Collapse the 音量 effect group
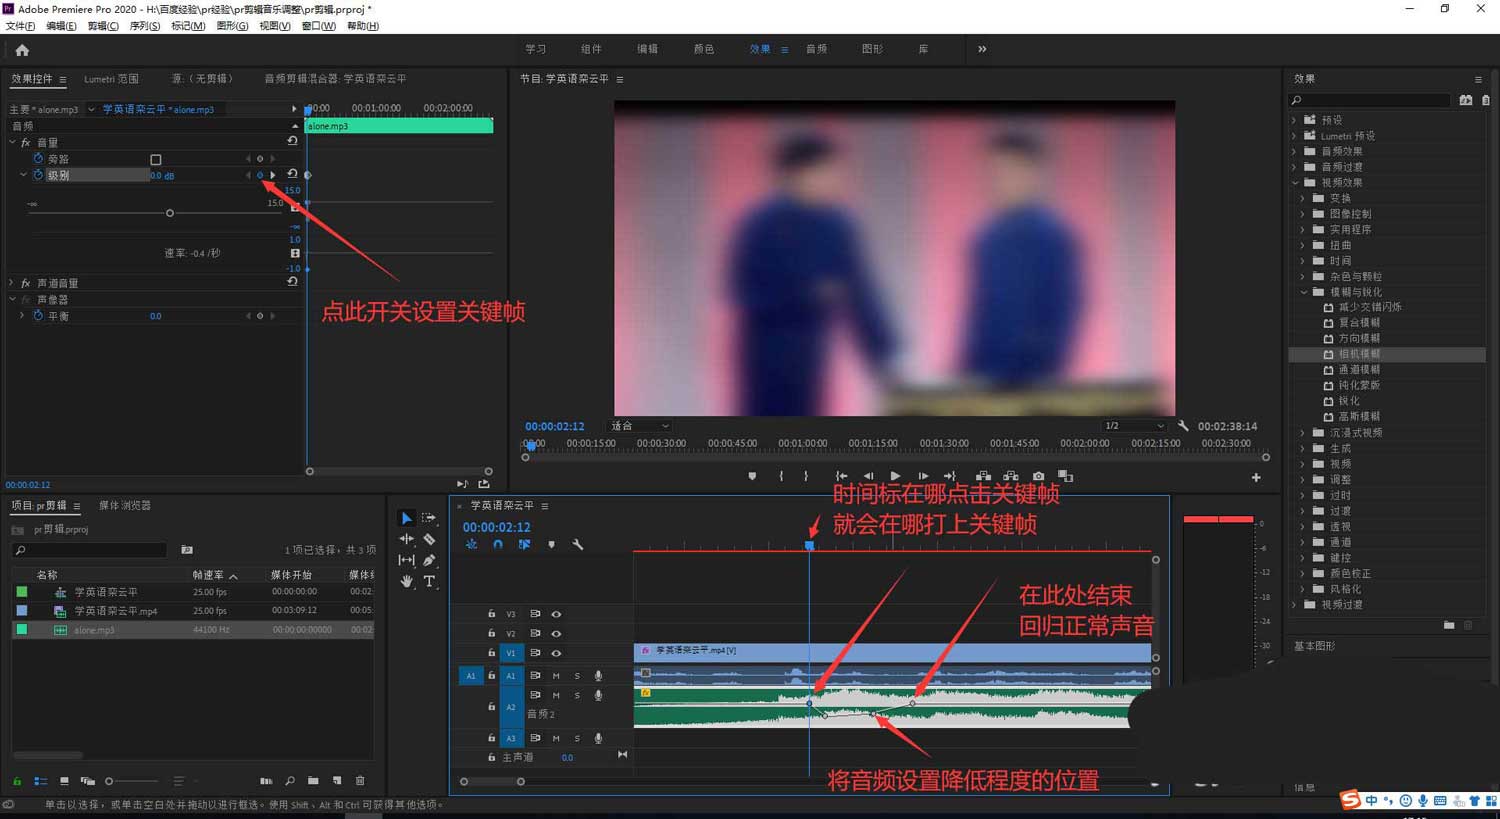Viewport: 1500px width, 819px height. [12, 143]
